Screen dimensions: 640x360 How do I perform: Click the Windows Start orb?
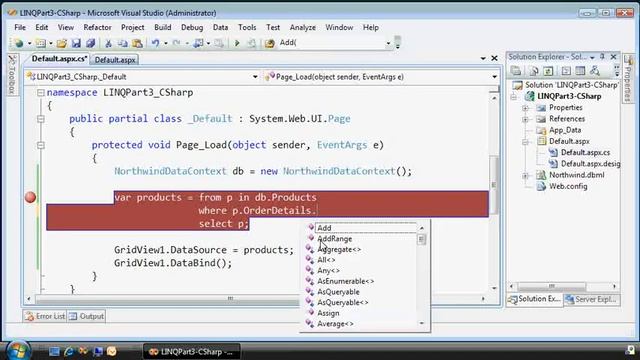pyautogui.click(x=18, y=351)
